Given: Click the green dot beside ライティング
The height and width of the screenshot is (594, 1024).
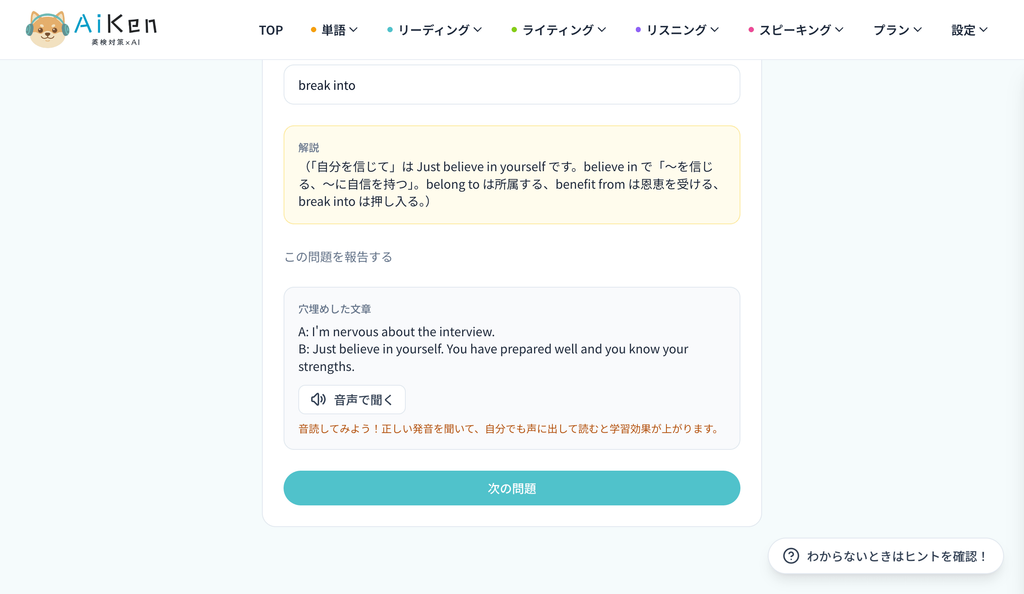Looking at the screenshot, I should point(514,30).
